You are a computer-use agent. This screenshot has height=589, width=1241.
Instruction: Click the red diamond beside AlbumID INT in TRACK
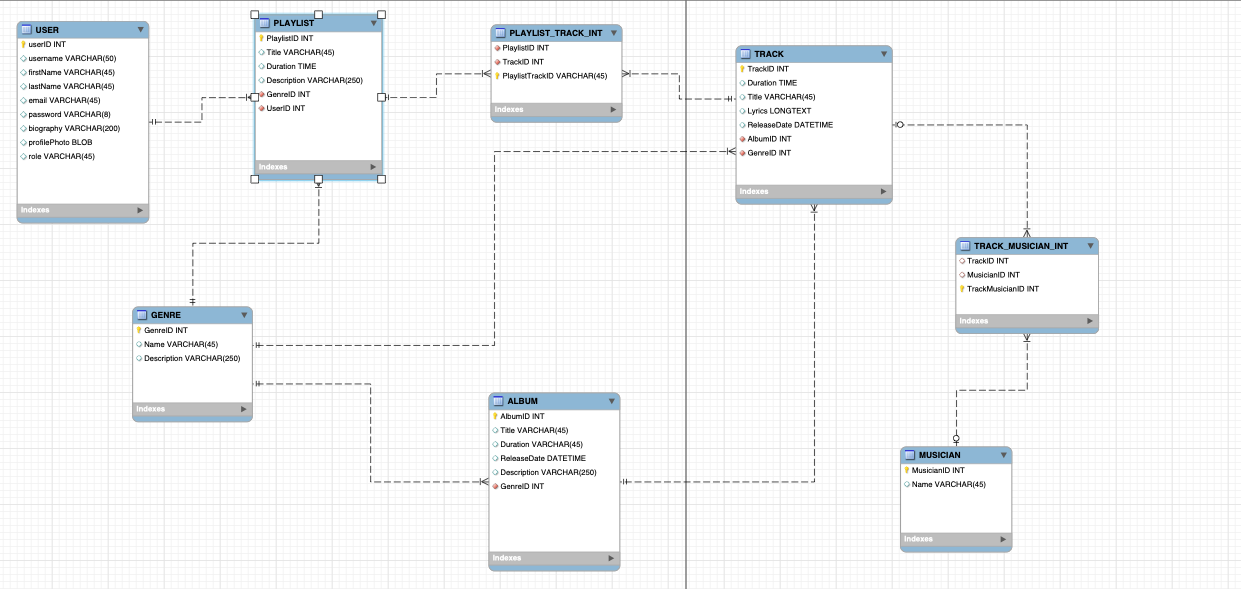[x=743, y=139]
